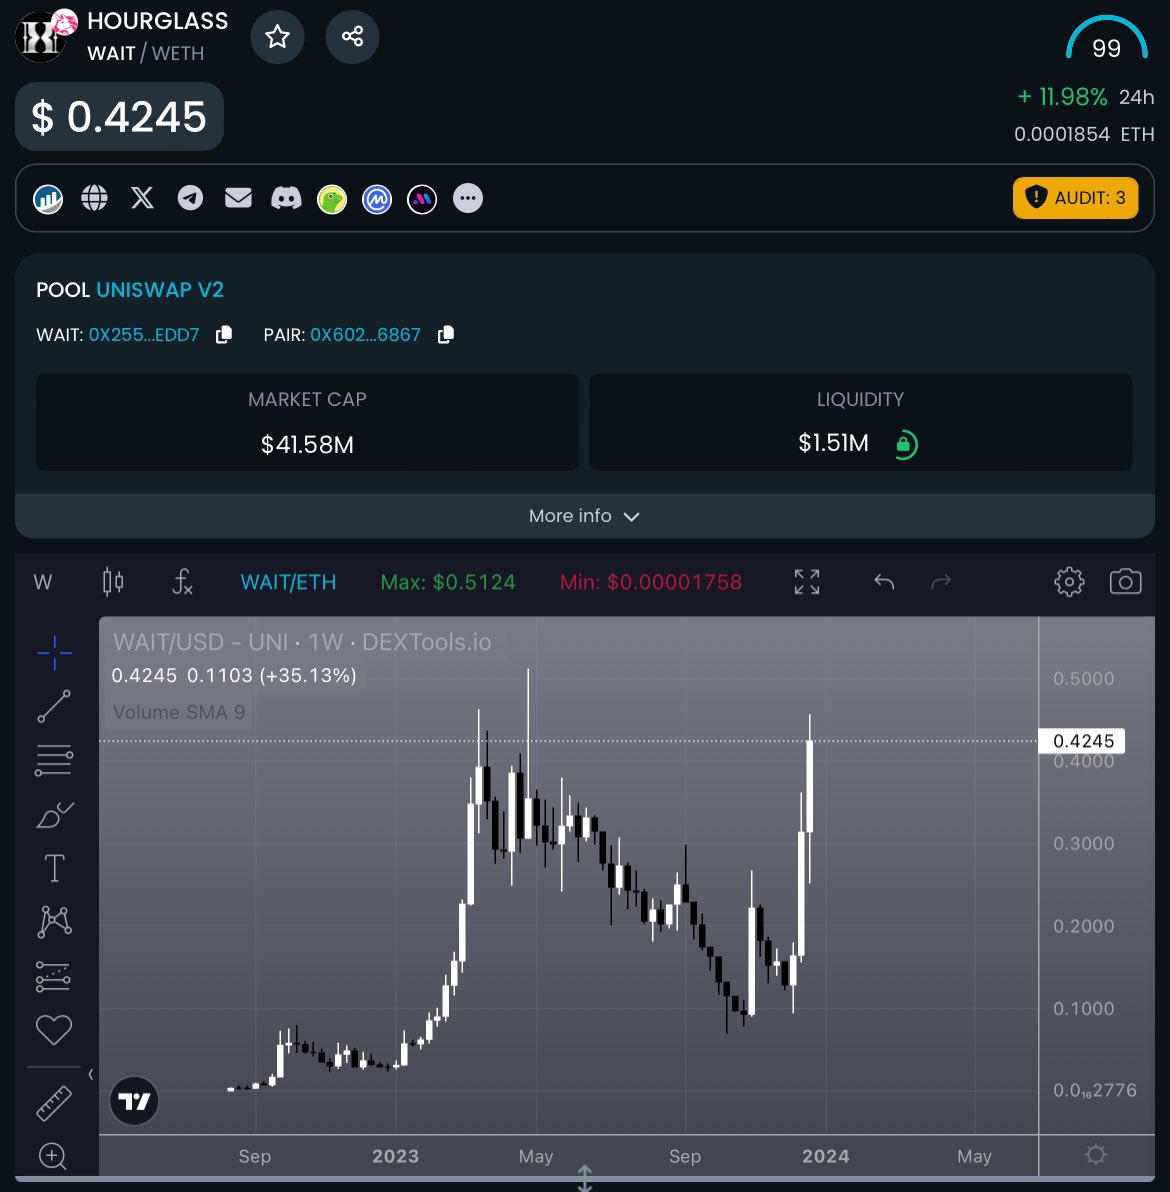The width and height of the screenshot is (1170, 1192).
Task: Enter fullscreen chart mode
Action: (x=807, y=582)
